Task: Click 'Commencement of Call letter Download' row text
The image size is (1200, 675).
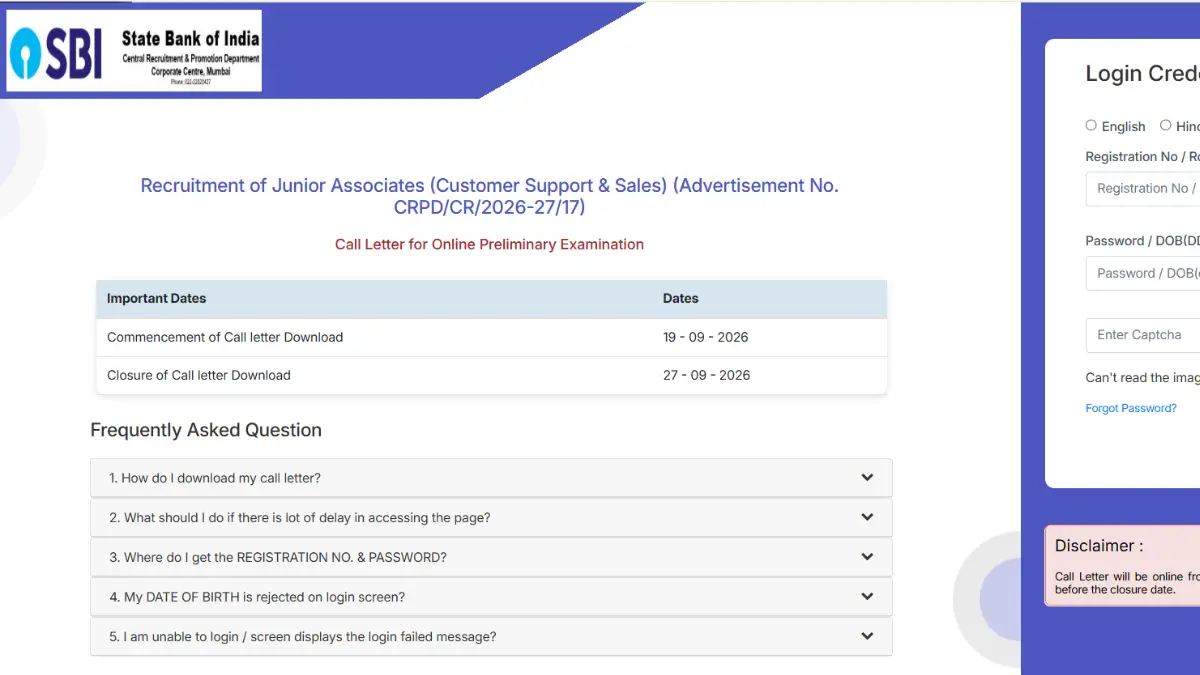Action: [225, 337]
